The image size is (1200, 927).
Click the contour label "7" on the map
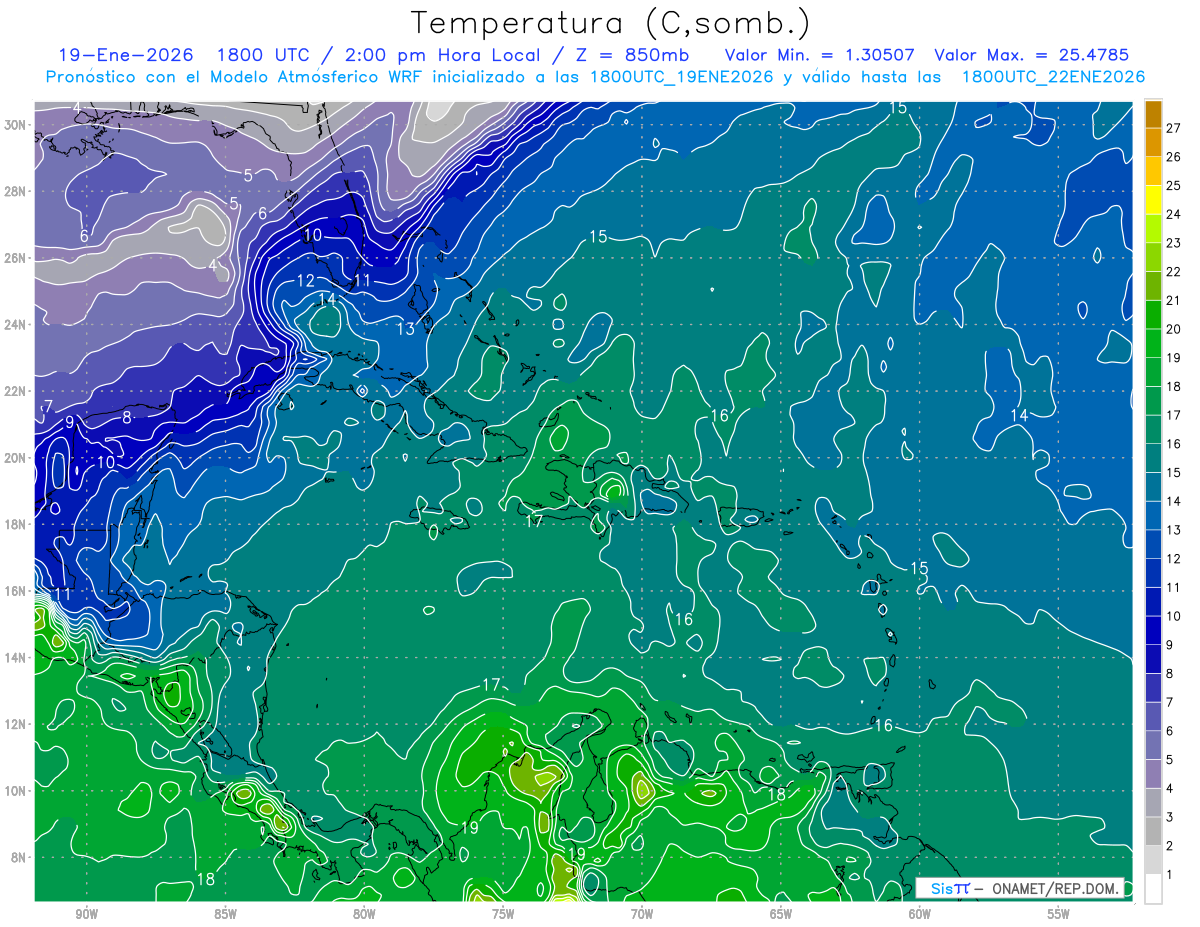point(47,406)
